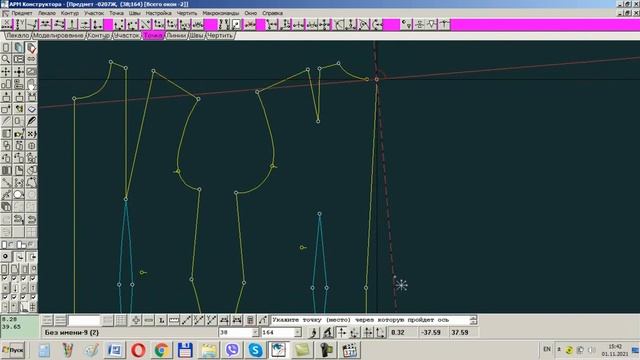Switch to the Участок tab
640x360 pixels.
(126, 36)
